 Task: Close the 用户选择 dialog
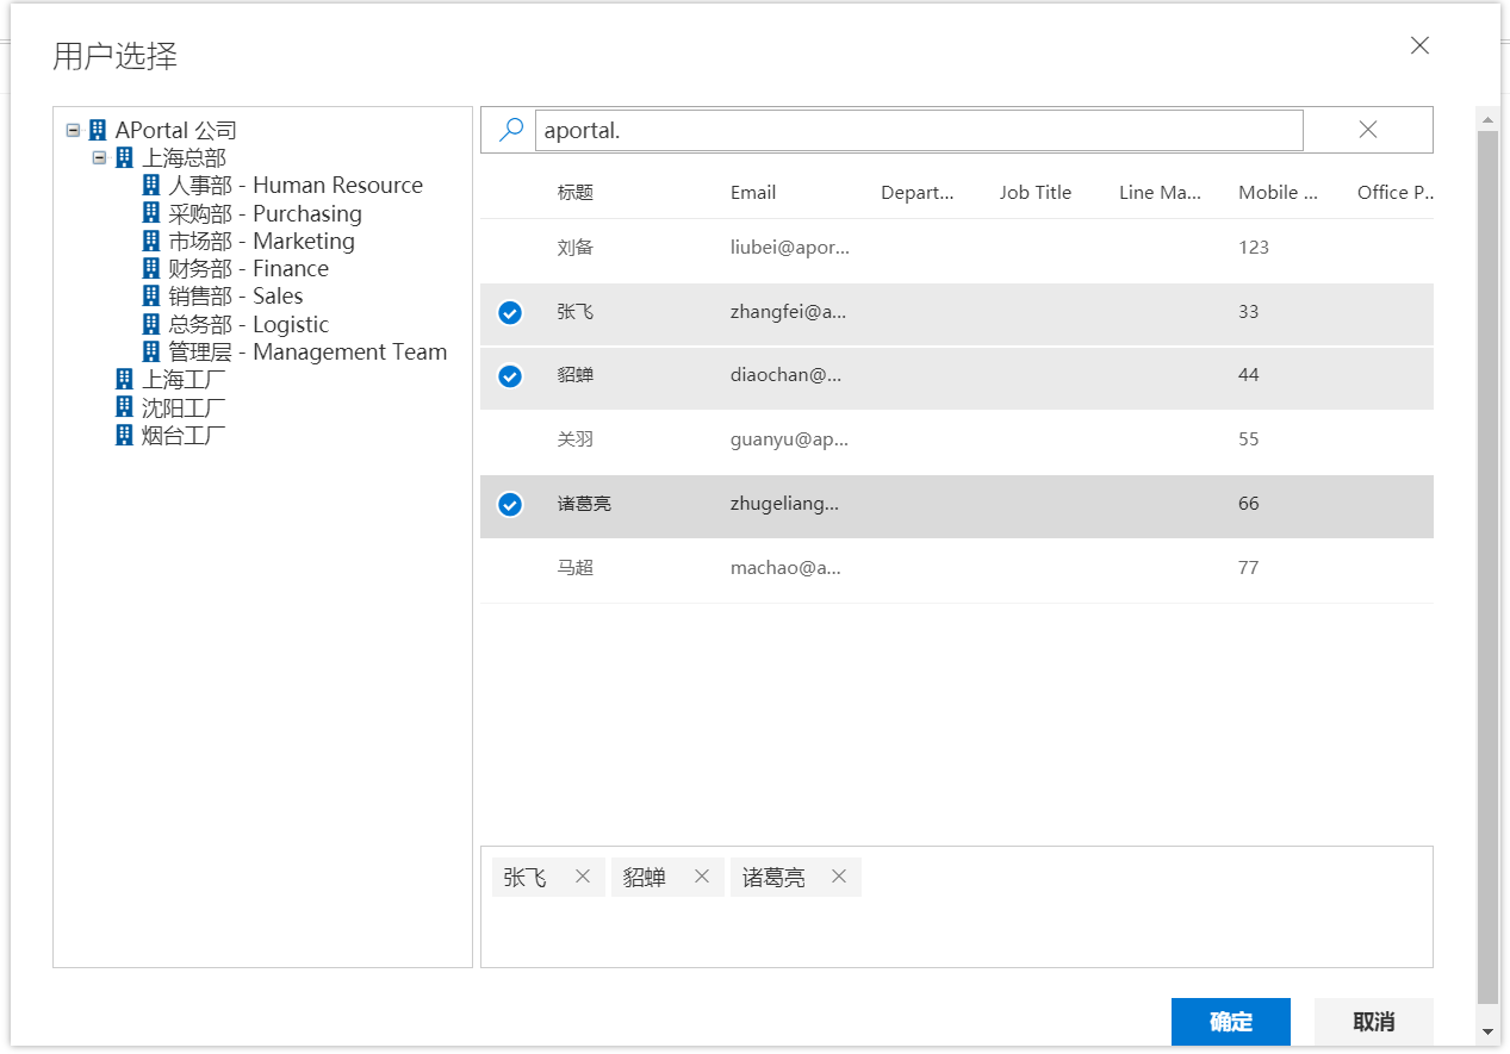click(1419, 46)
